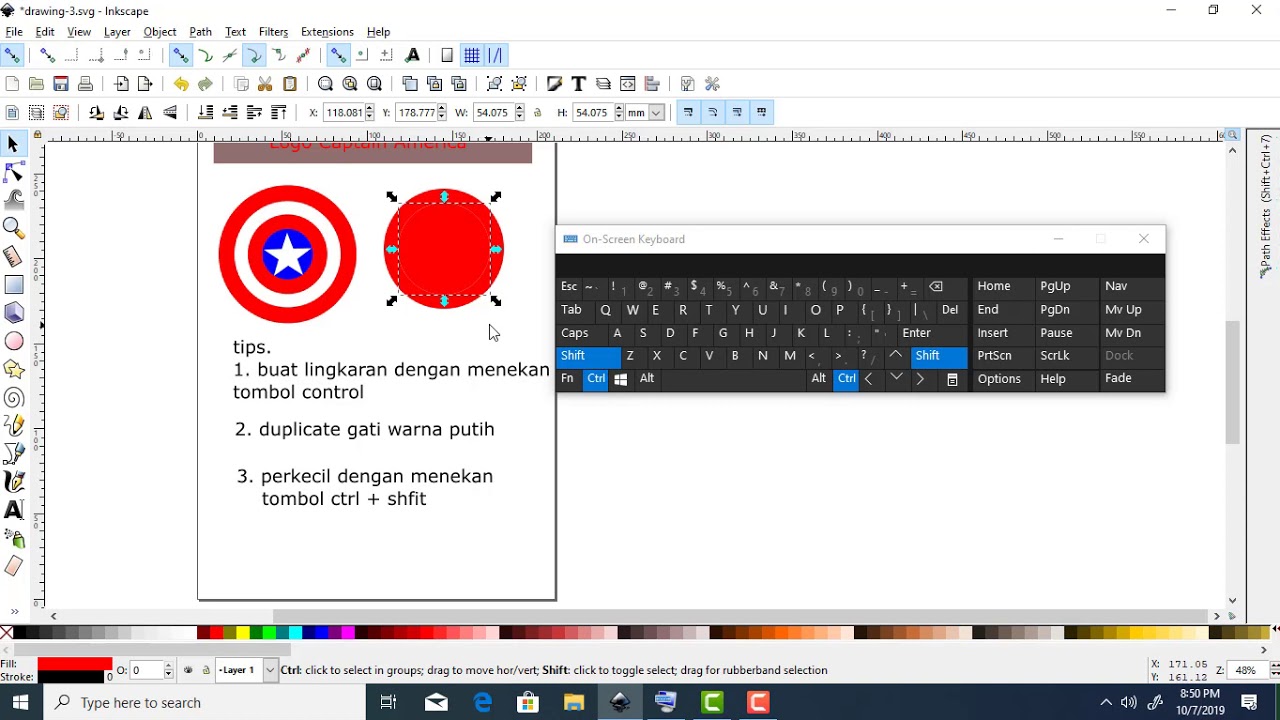The image size is (1280, 720).
Task: Open the Extensions menu
Action: click(x=327, y=32)
